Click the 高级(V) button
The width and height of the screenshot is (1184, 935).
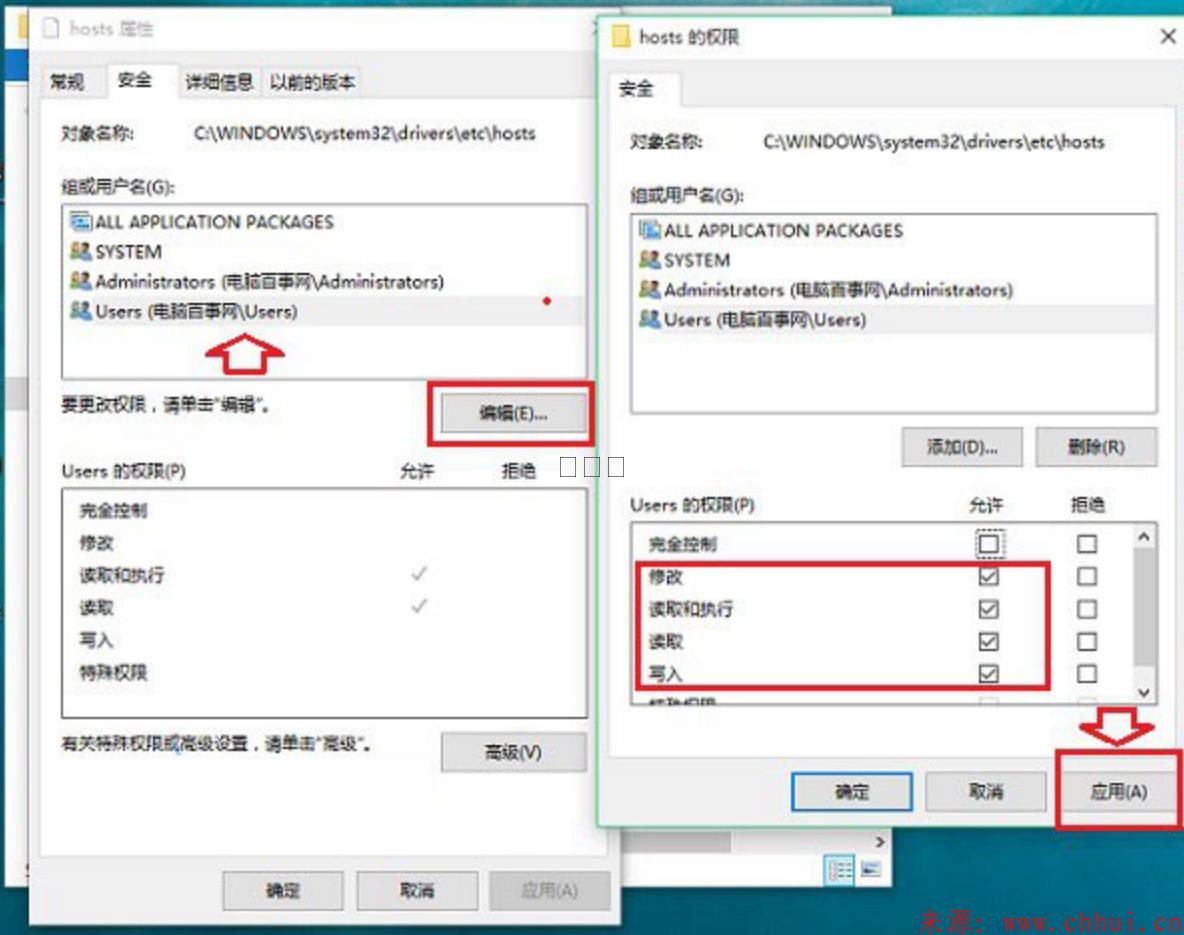point(513,752)
